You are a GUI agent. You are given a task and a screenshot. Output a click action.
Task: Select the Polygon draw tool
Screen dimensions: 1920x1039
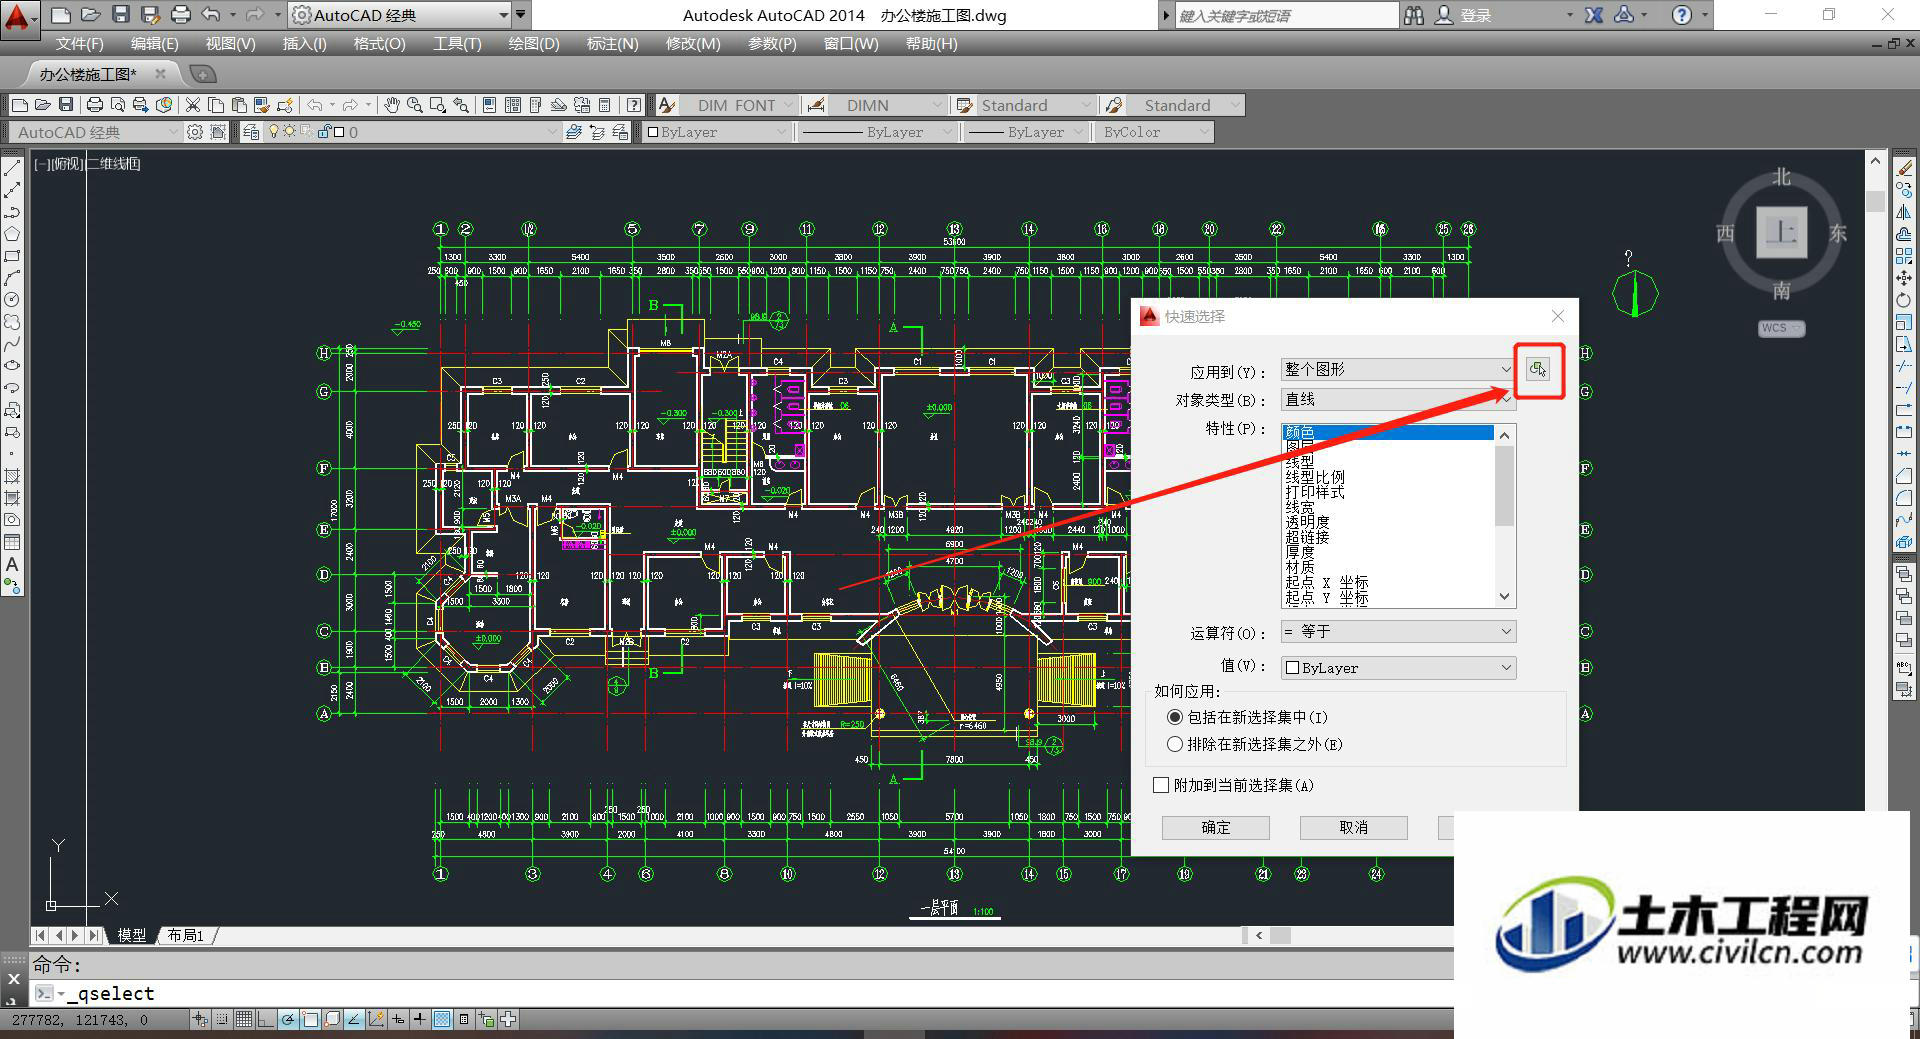pos(12,234)
